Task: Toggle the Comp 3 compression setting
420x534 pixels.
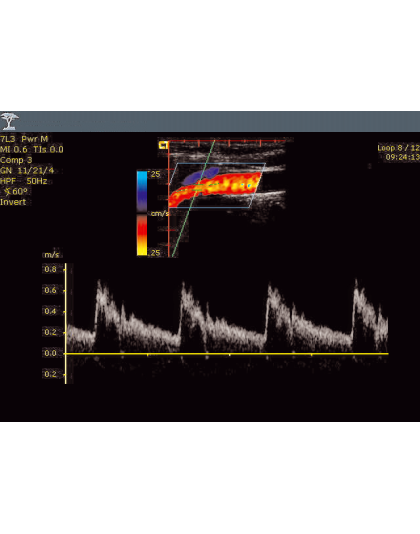Action: 16,160
